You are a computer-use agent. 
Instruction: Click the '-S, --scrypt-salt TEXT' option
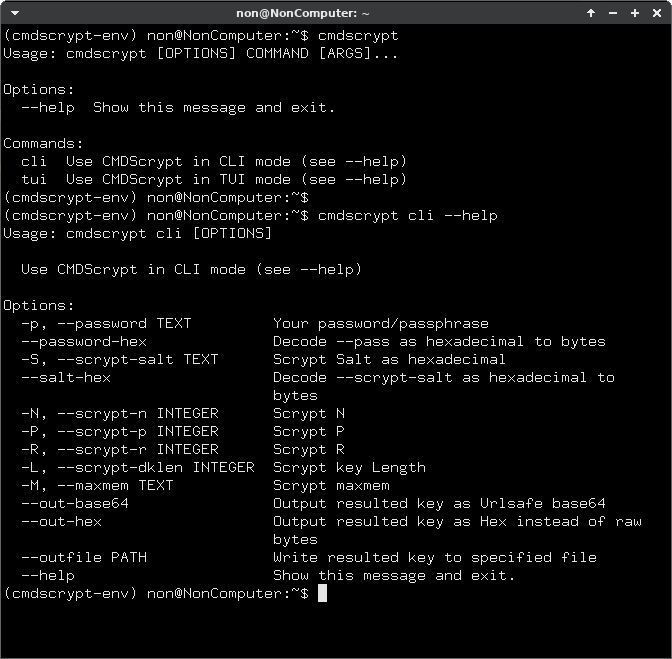120,359
